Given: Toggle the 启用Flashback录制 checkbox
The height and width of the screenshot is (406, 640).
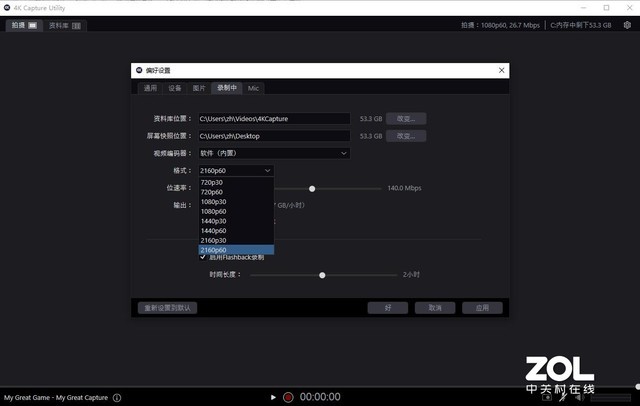Looking at the screenshot, I should click(x=203, y=257).
